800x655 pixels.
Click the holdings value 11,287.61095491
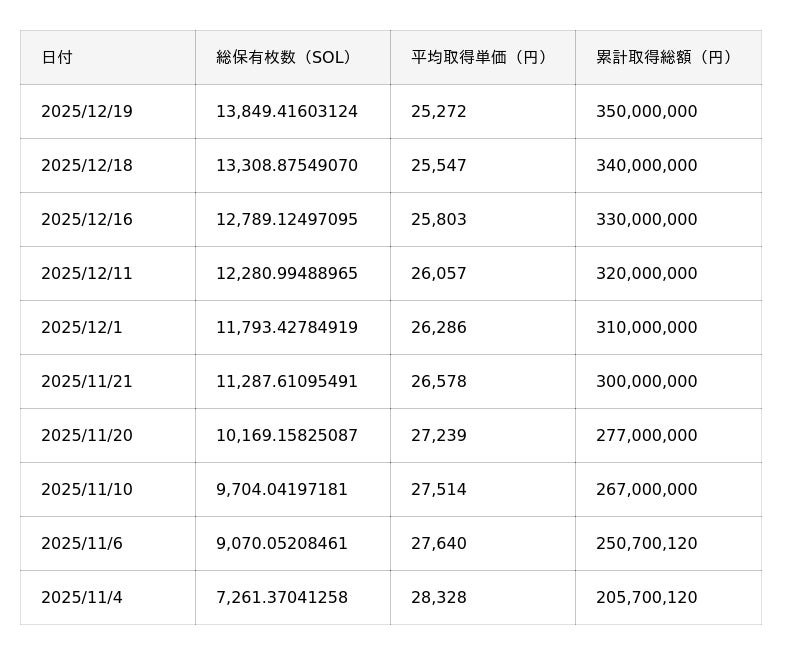(287, 382)
